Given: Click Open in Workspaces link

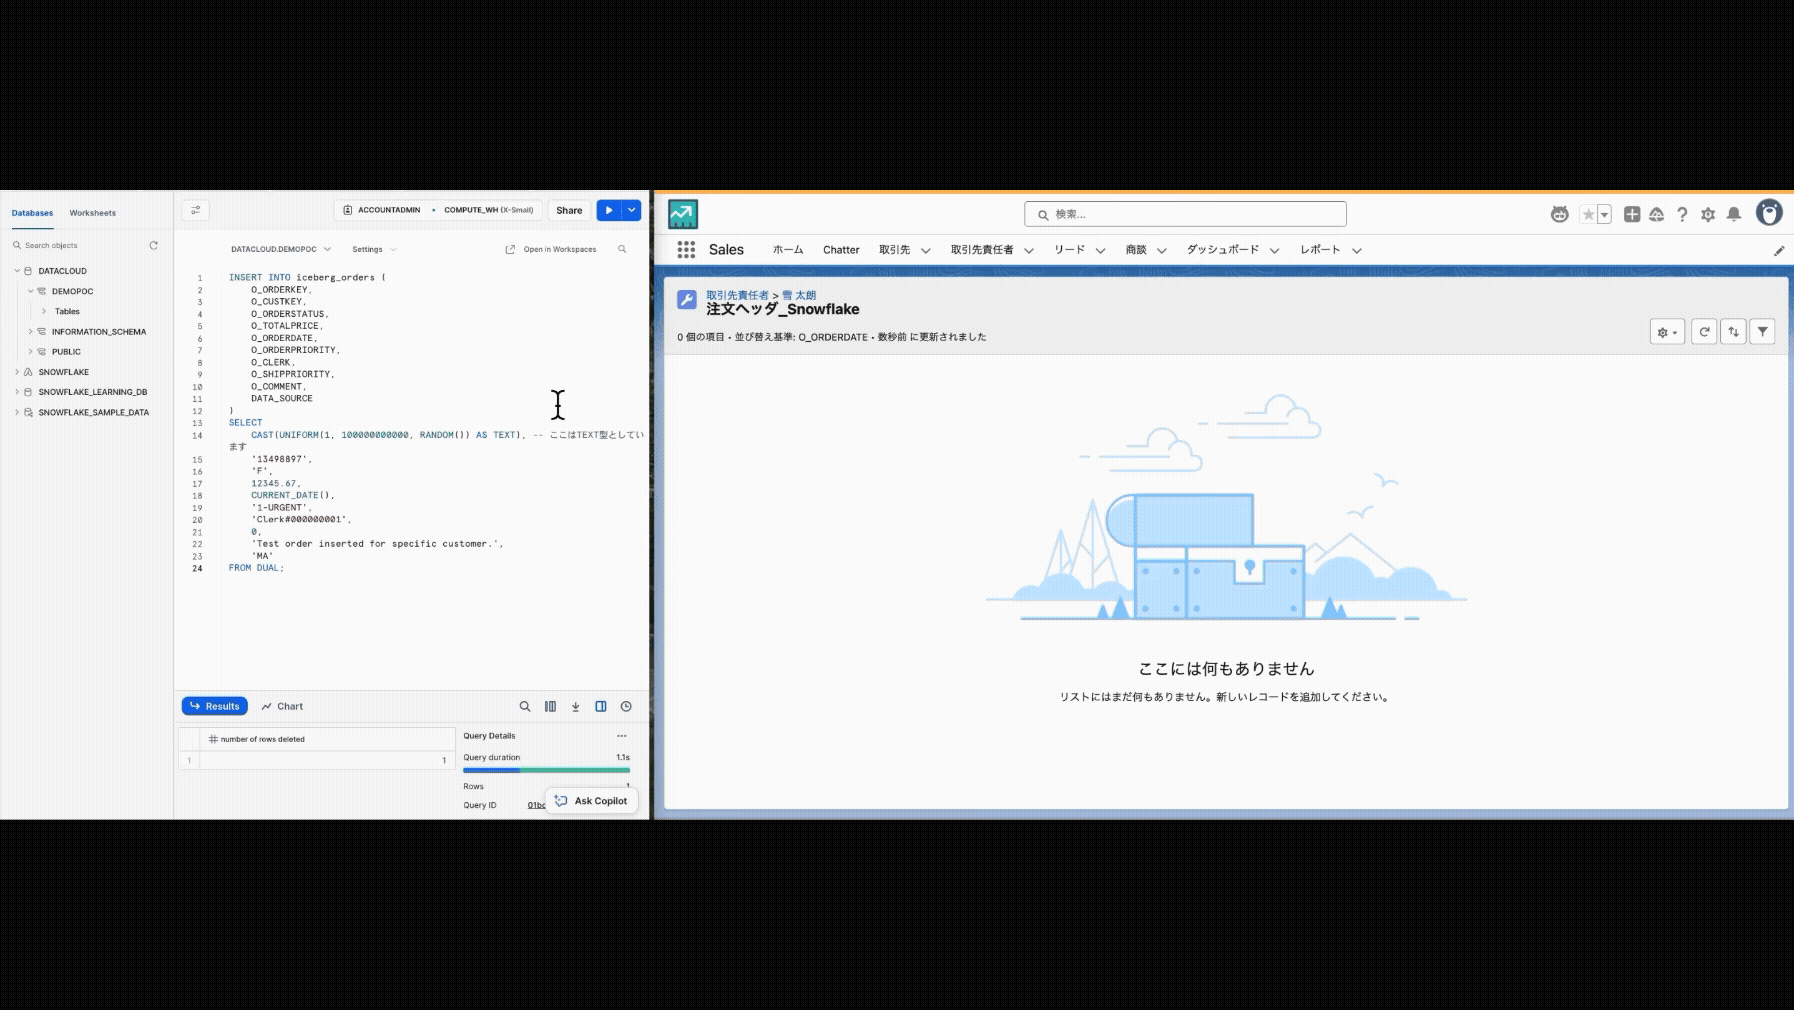Looking at the screenshot, I should [551, 249].
